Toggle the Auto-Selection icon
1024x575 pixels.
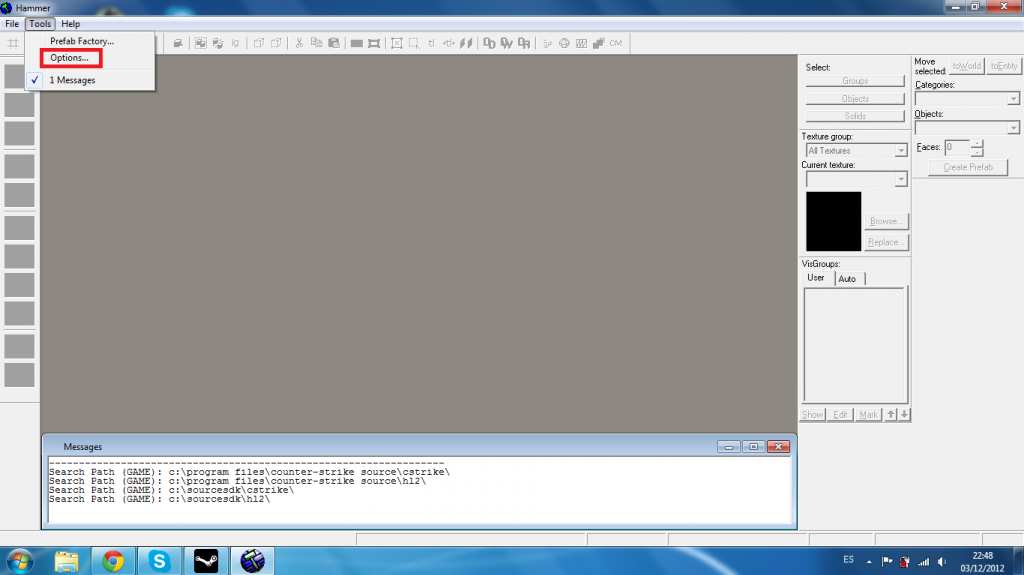414,43
